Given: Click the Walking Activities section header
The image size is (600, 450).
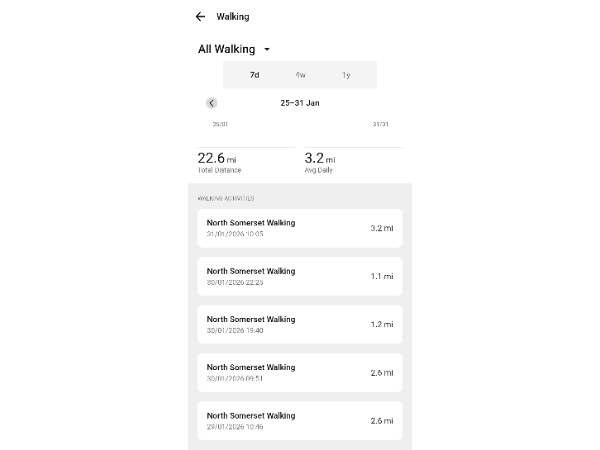Looking at the screenshot, I should pos(226,198).
